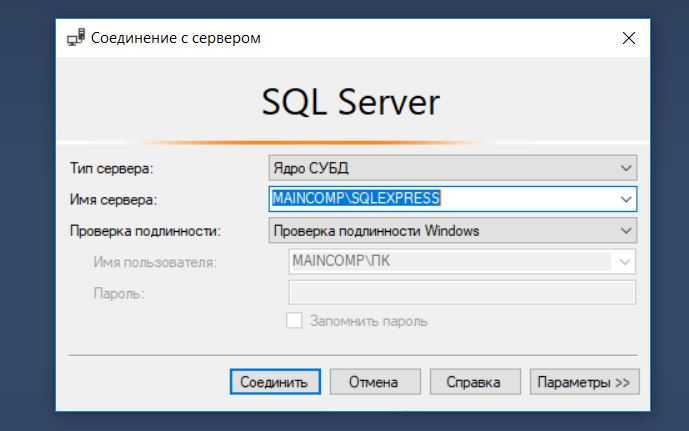This screenshot has height=431, width=689.
Task: Click the Пароль input field
Action: point(461,292)
